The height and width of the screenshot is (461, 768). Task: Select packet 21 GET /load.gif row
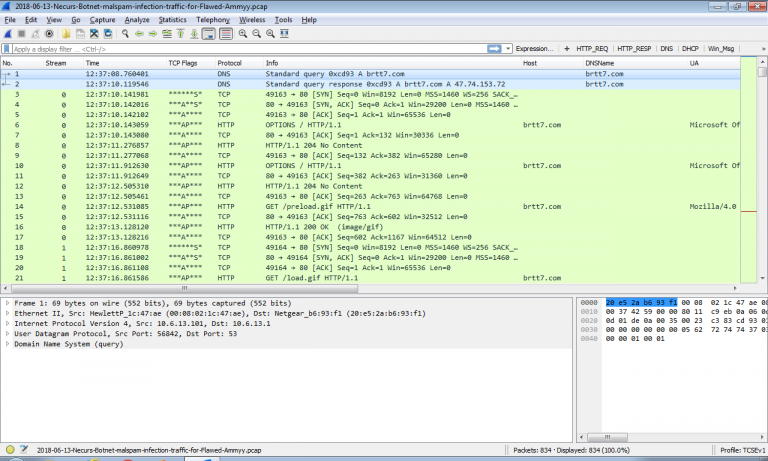click(370, 278)
